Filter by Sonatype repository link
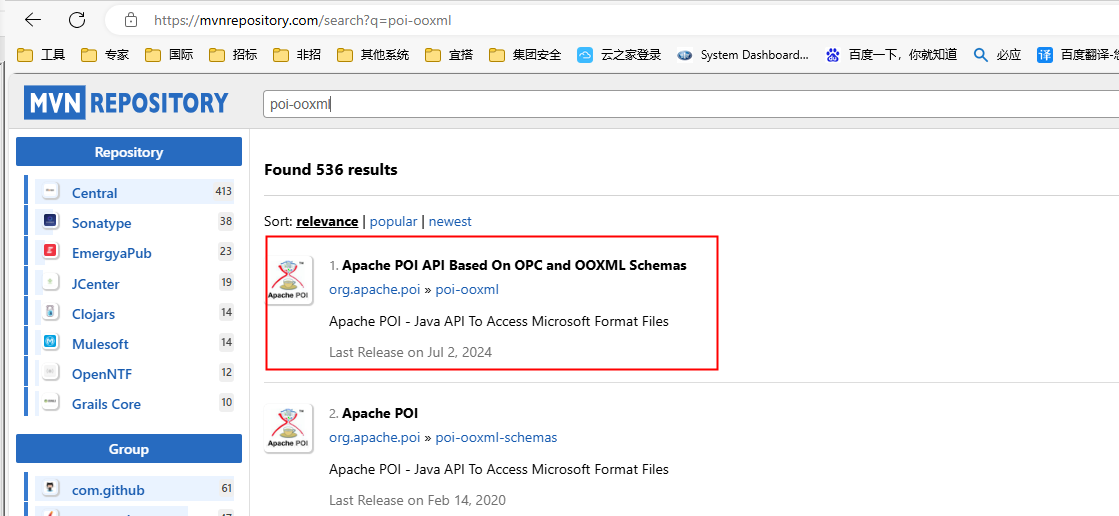The height and width of the screenshot is (516, 1119). click(x=101, y=223)
